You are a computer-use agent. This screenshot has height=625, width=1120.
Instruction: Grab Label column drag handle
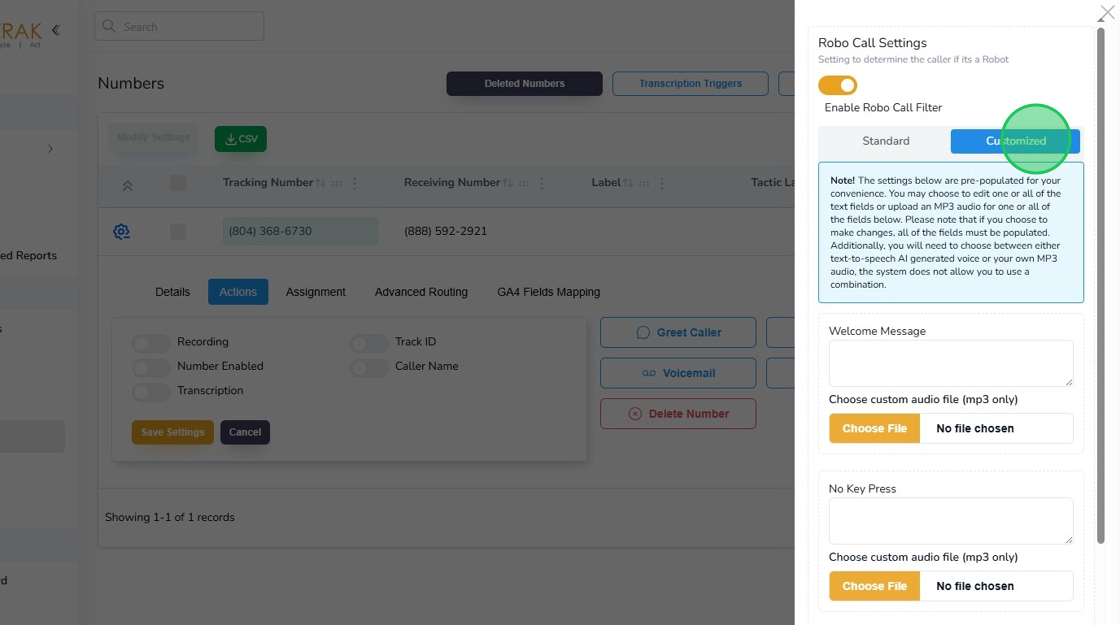tap(644, 183)
